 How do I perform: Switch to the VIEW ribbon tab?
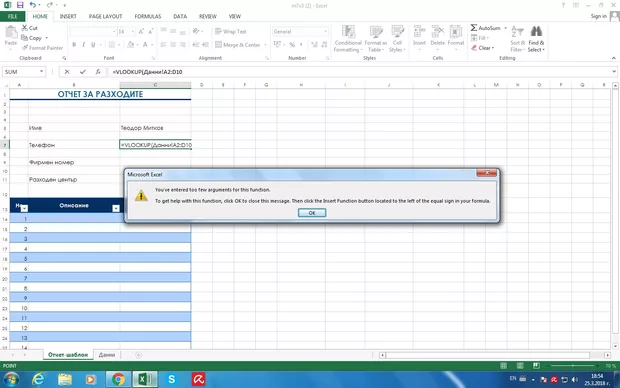tap(234, 16)
